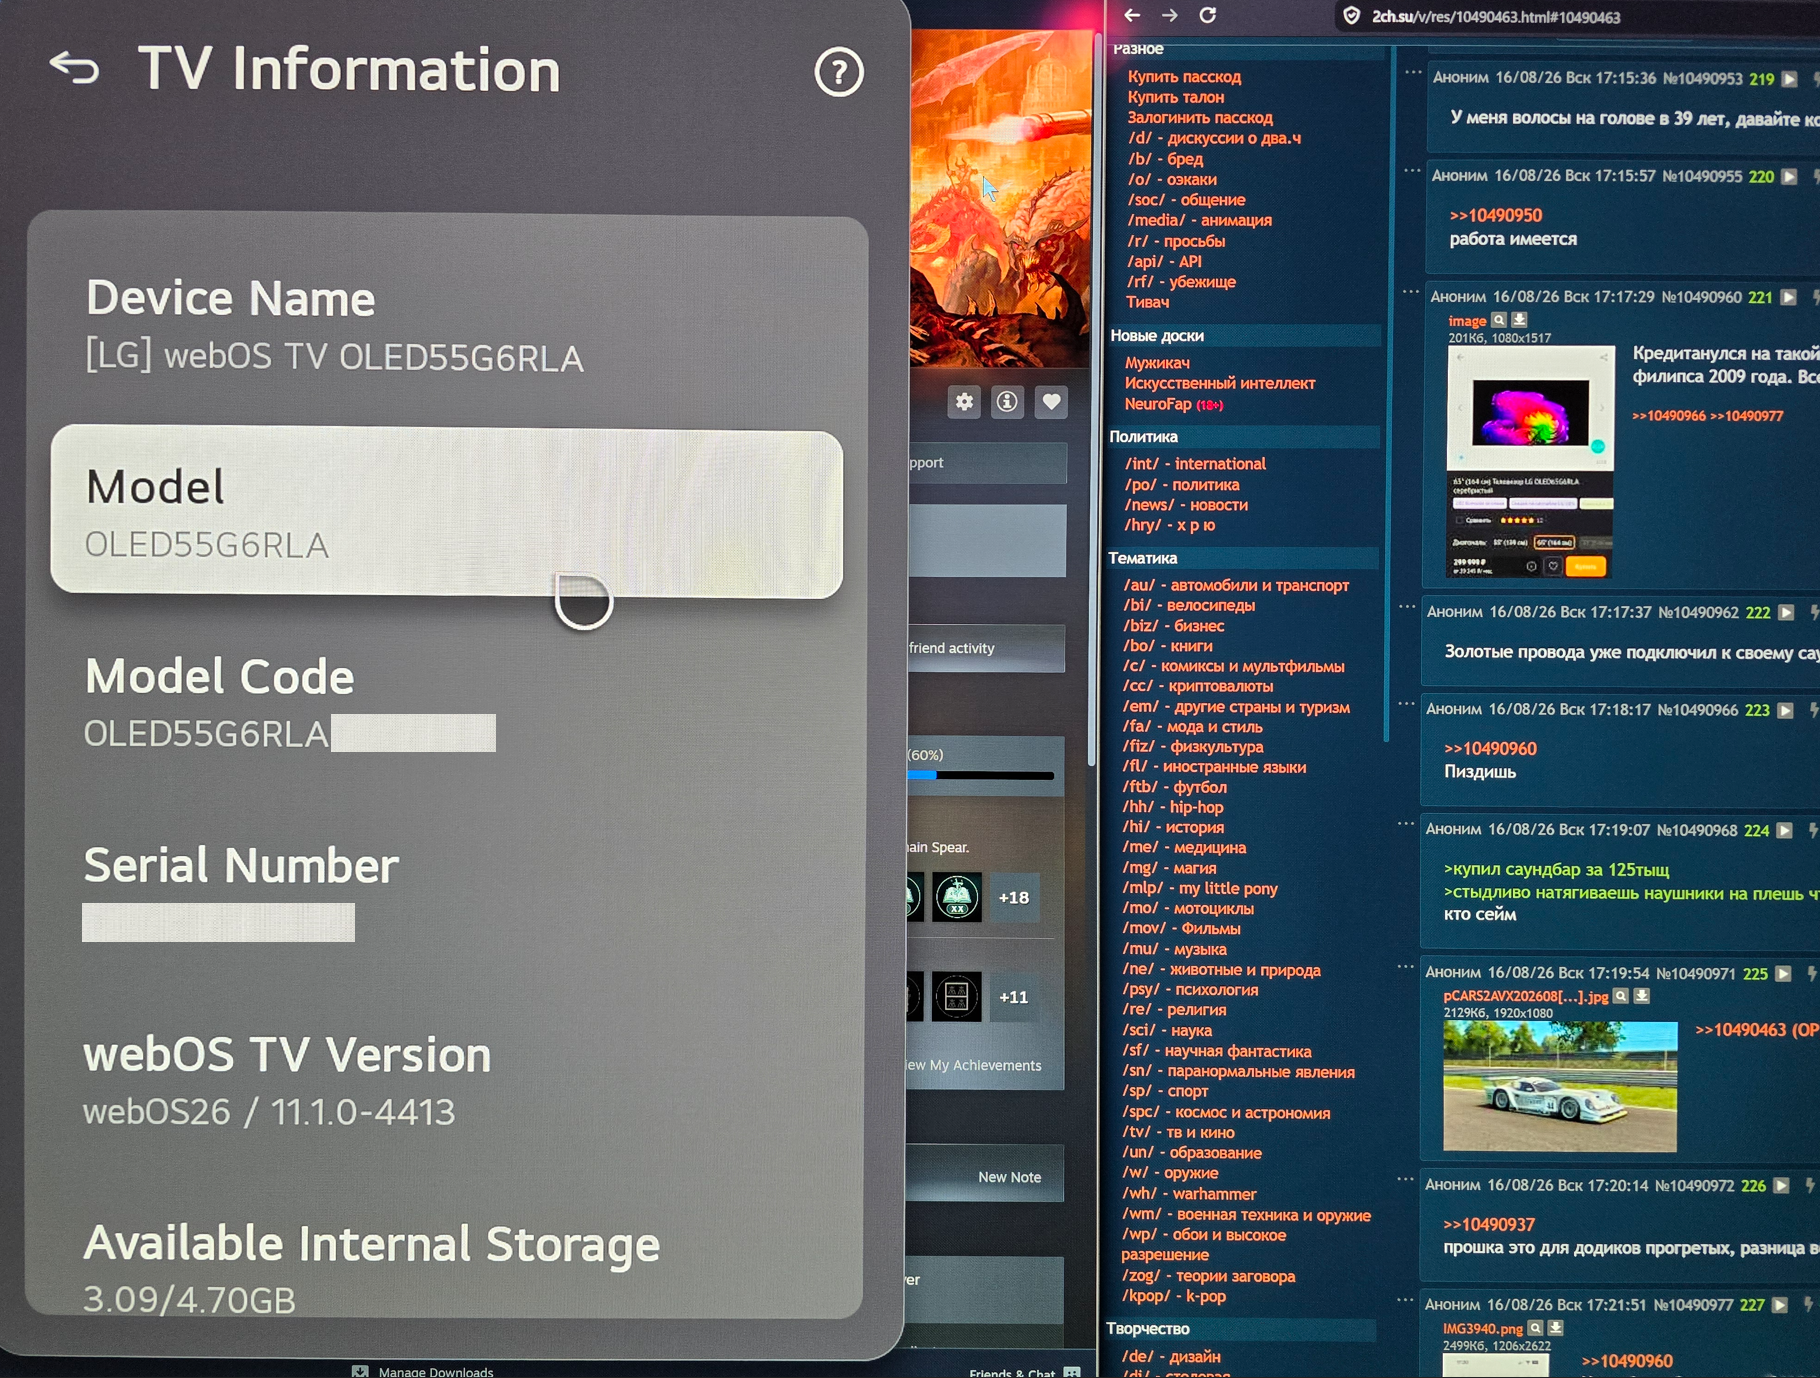Viewport: 1820px width, 1378px height.
Task: Select the Model row in TV Information
Action: 447,512
